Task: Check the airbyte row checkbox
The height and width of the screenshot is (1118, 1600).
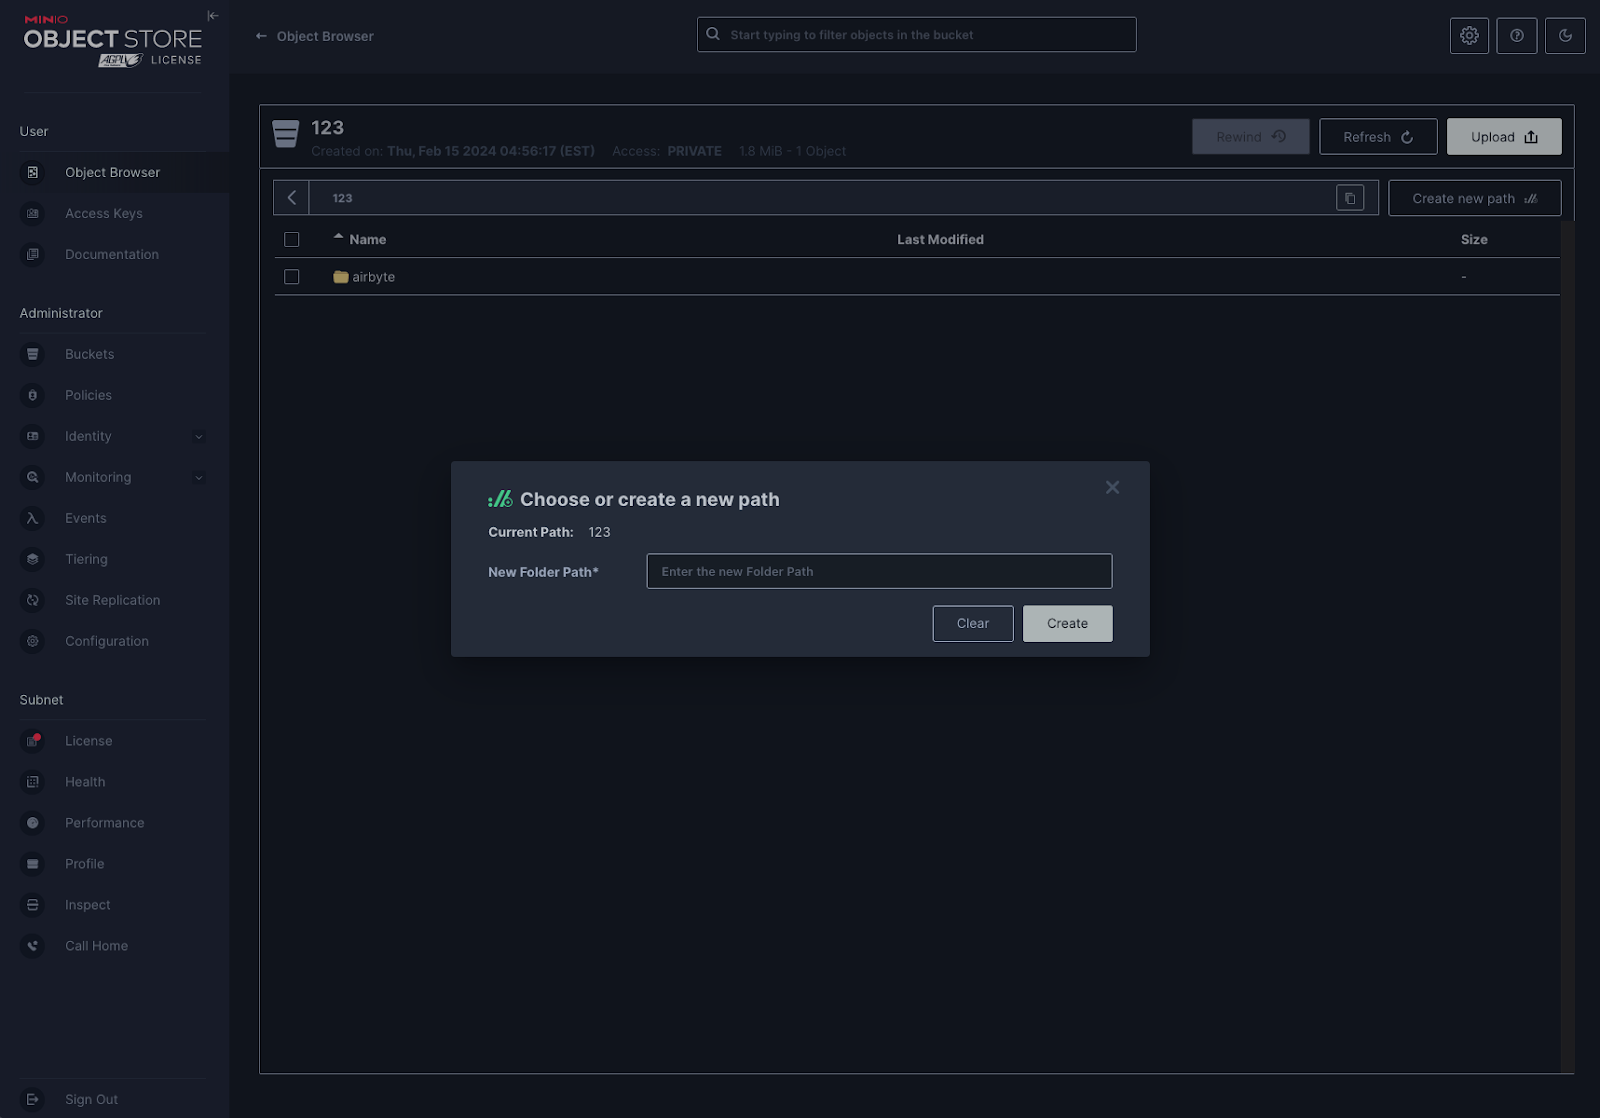Action: coord(292,277)
